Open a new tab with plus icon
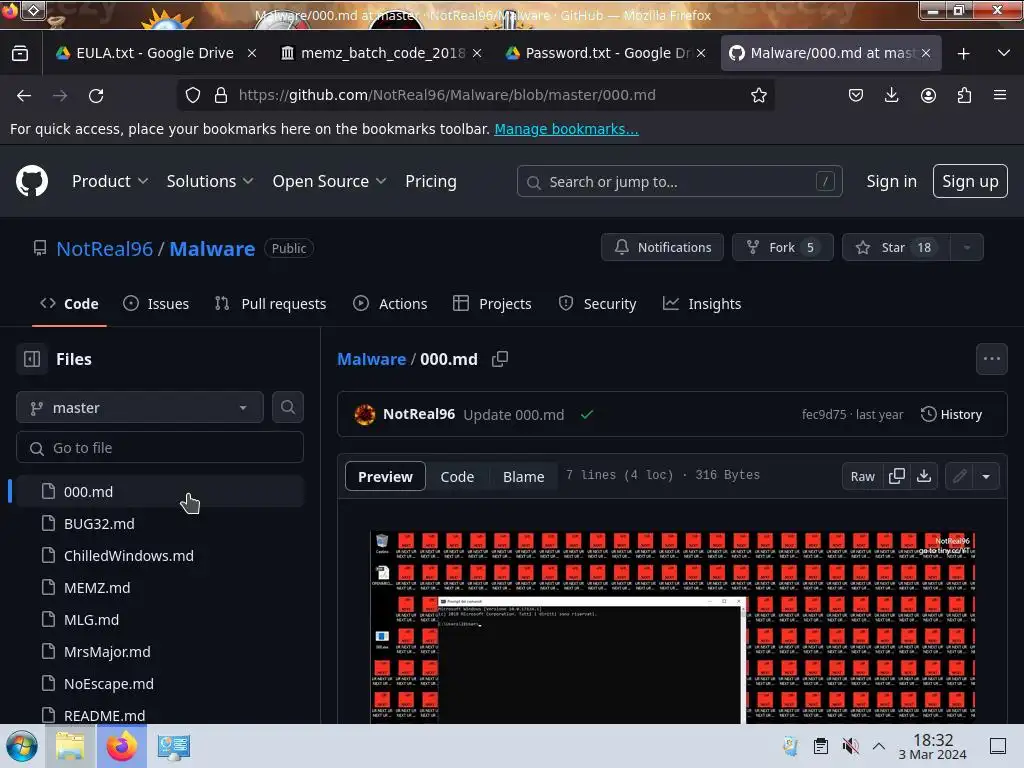This screenshot has height=768, width=1024. tap(963, 54)
